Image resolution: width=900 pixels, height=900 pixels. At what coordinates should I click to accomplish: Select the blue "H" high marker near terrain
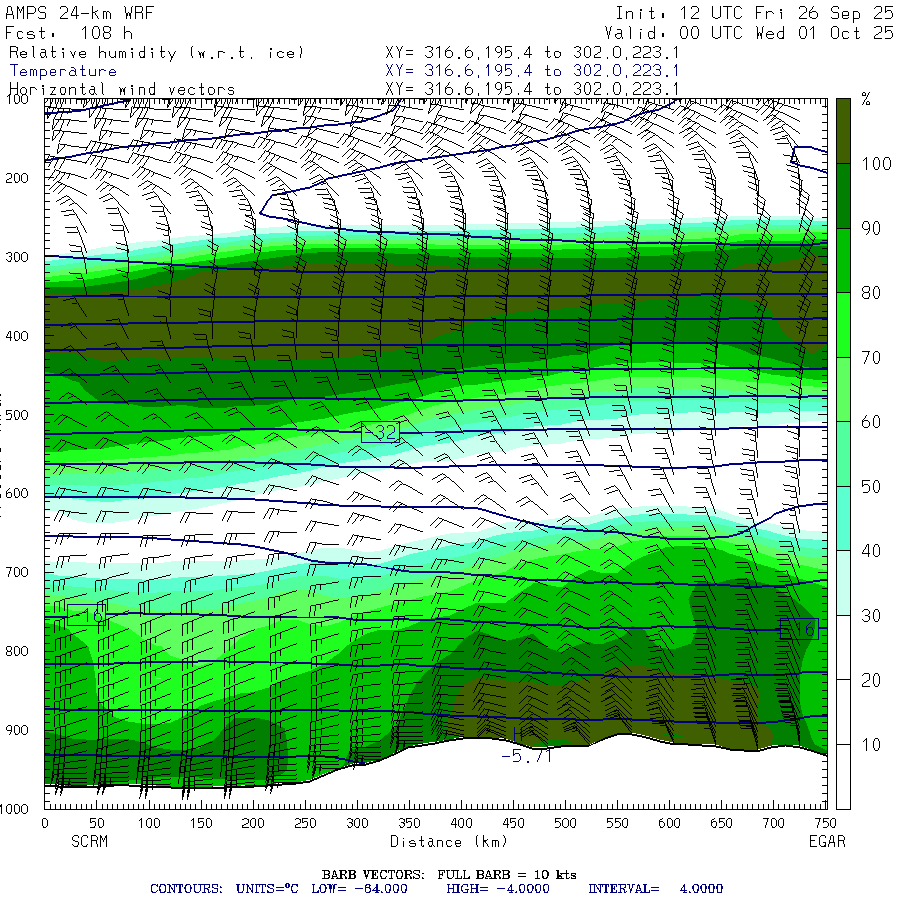(x=518, y=735)
